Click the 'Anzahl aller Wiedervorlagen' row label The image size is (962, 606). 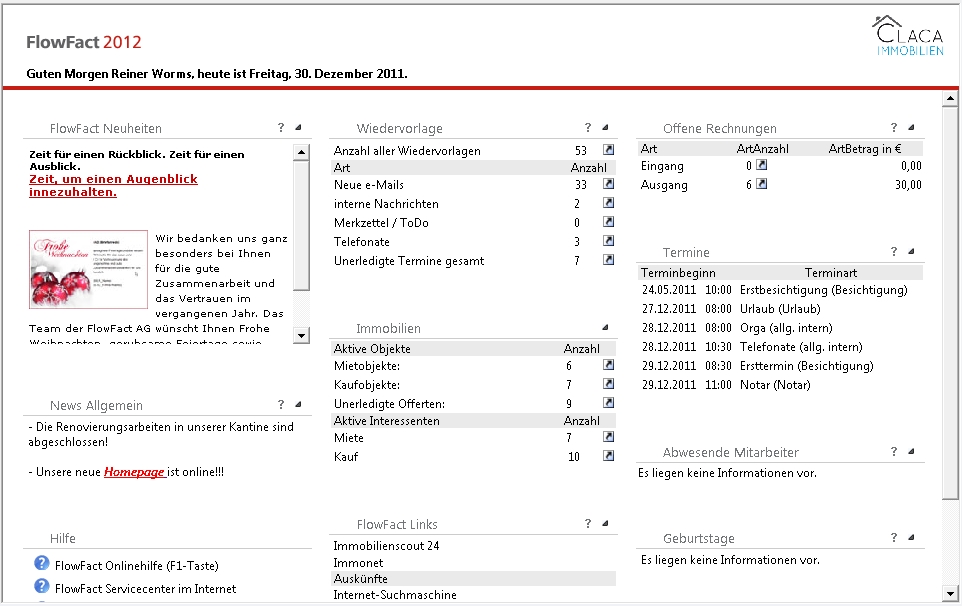407,150
